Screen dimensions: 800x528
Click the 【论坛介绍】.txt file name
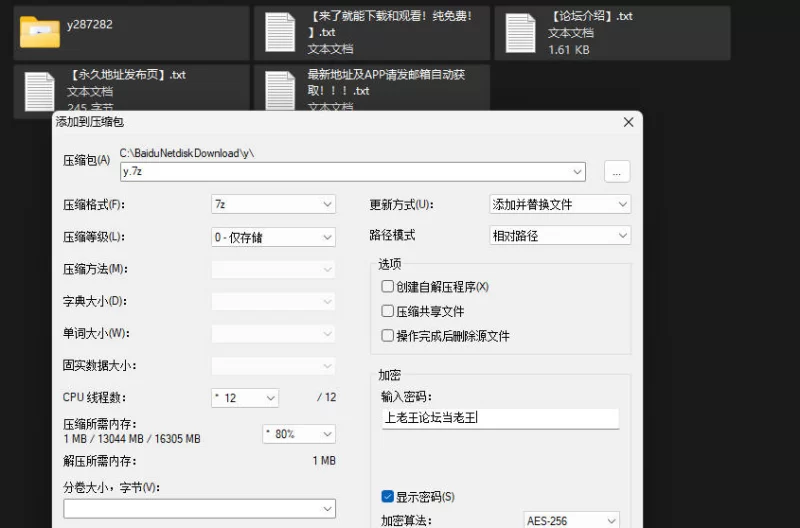coord(591,16)
